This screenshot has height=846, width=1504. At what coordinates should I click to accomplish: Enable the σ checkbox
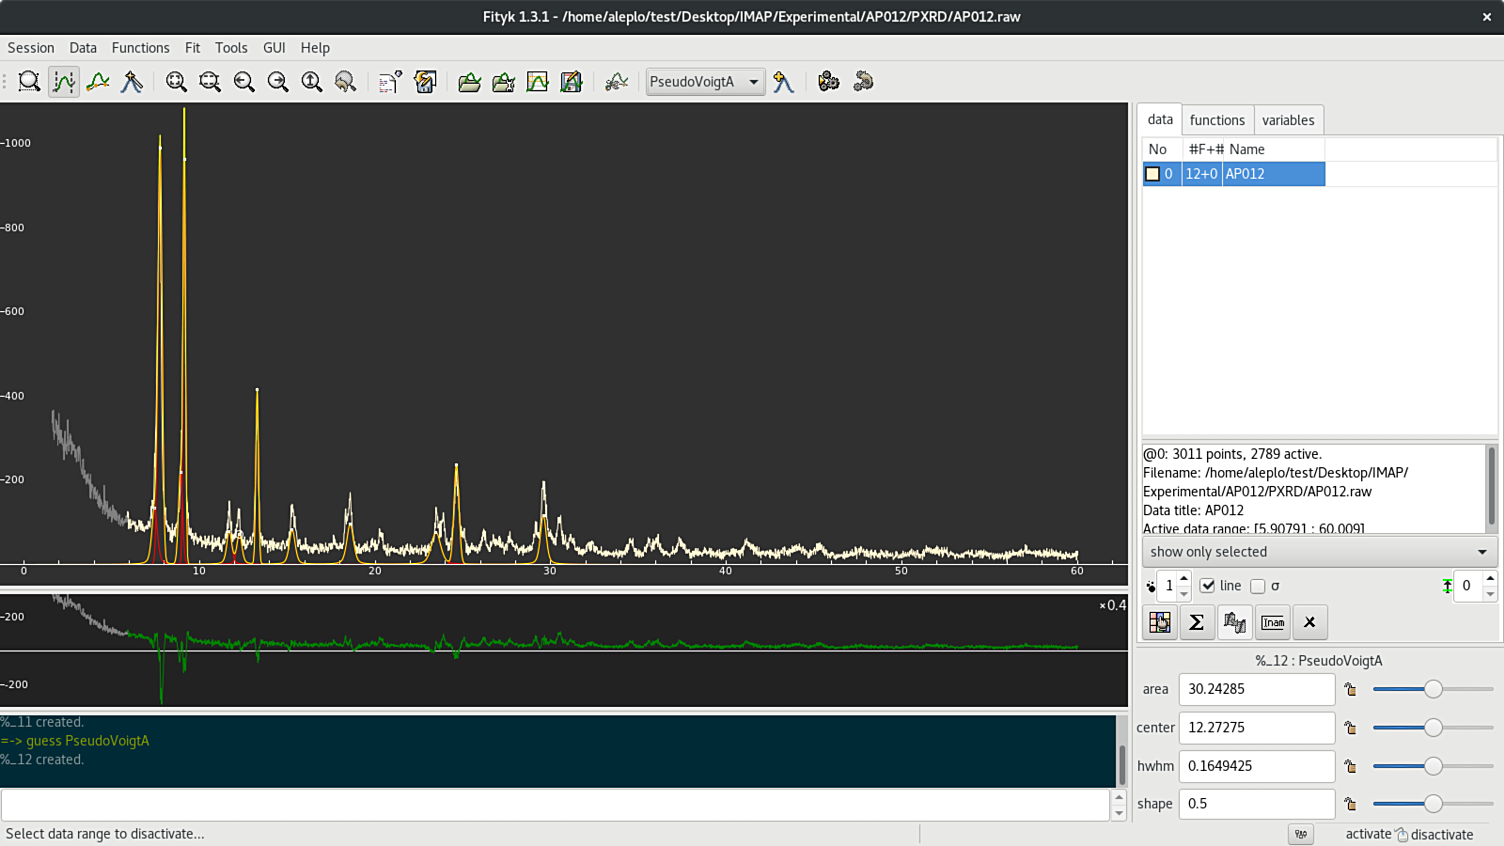coord(1258,586)
